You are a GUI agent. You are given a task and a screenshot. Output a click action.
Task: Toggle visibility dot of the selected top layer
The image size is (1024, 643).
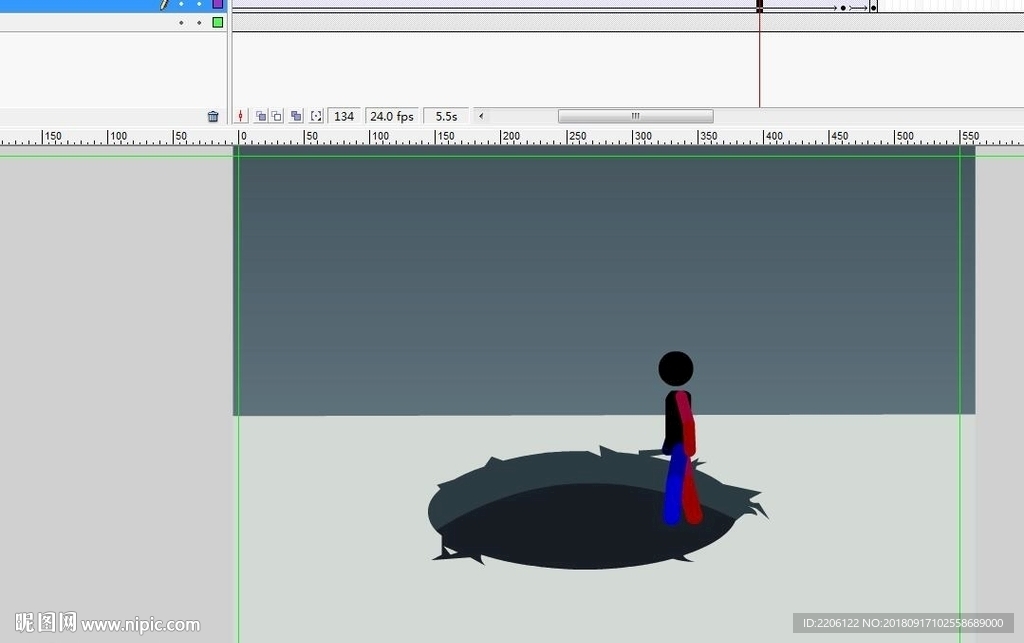click(181, 4)
